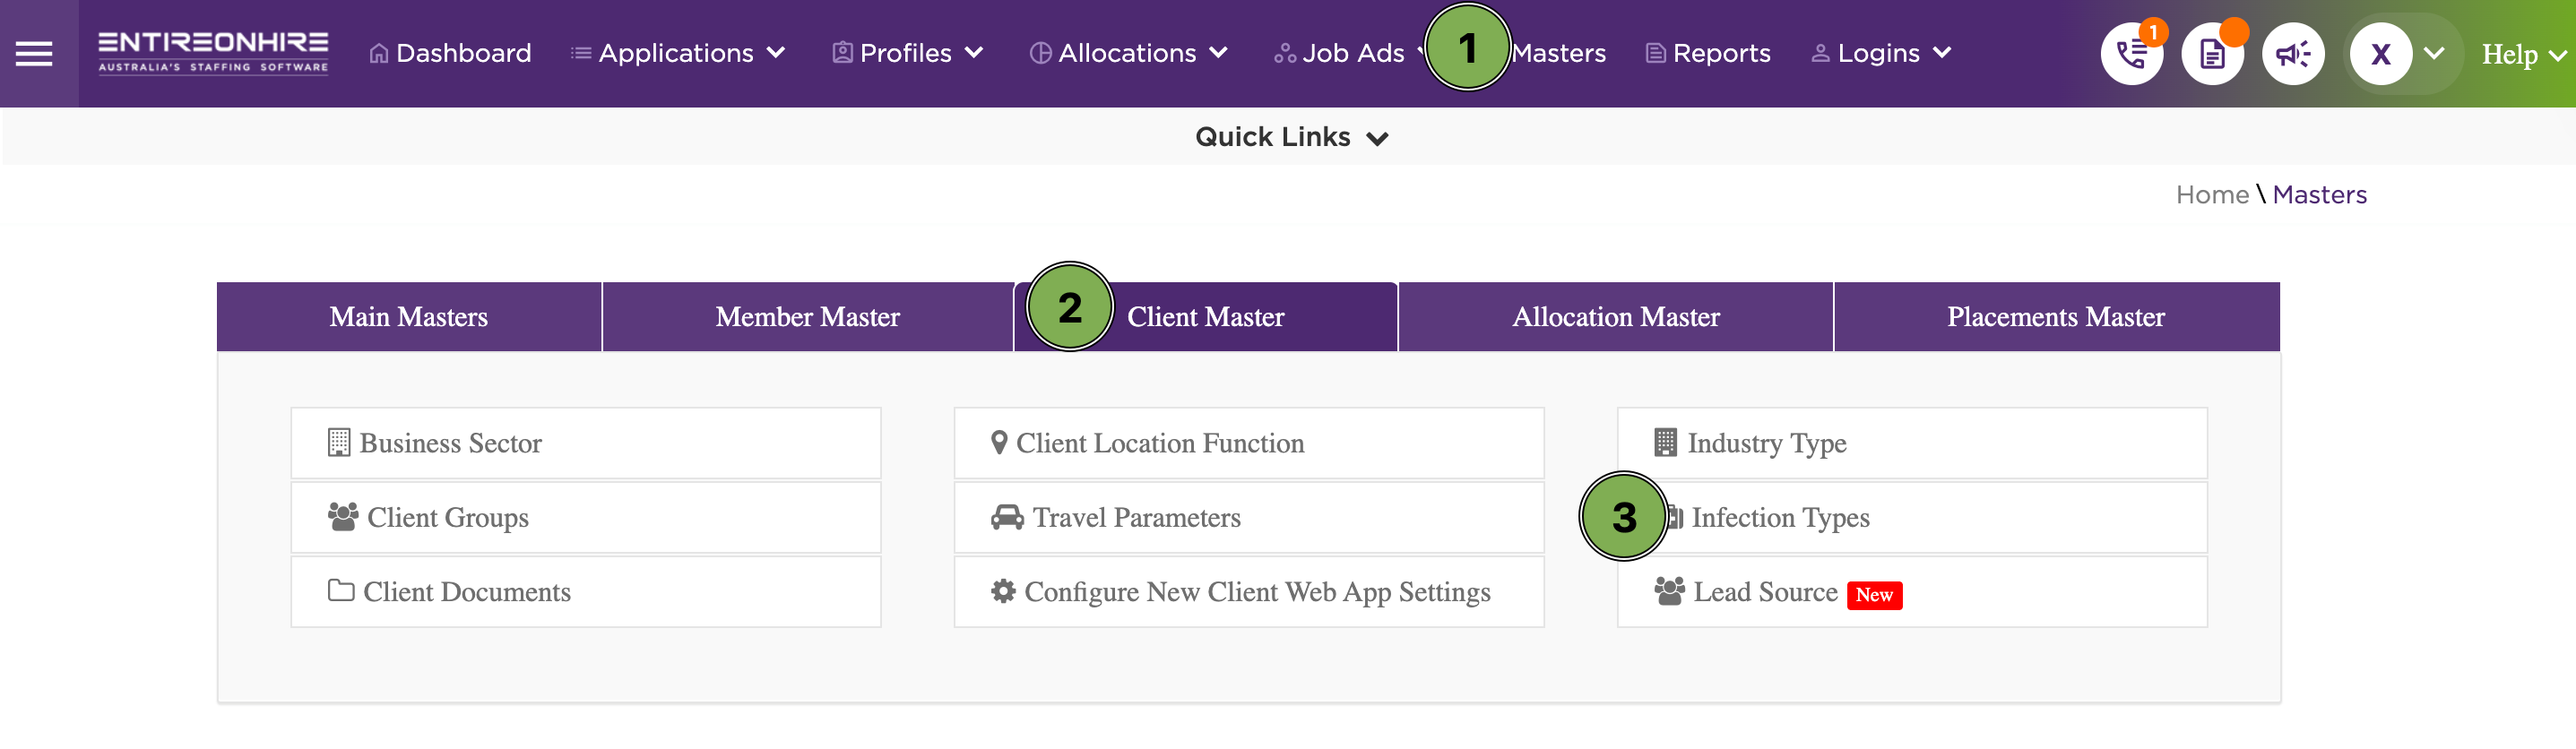2576x749 pixels.
Task: Open the Help dropdown
Action: (x=2522, y=55)
